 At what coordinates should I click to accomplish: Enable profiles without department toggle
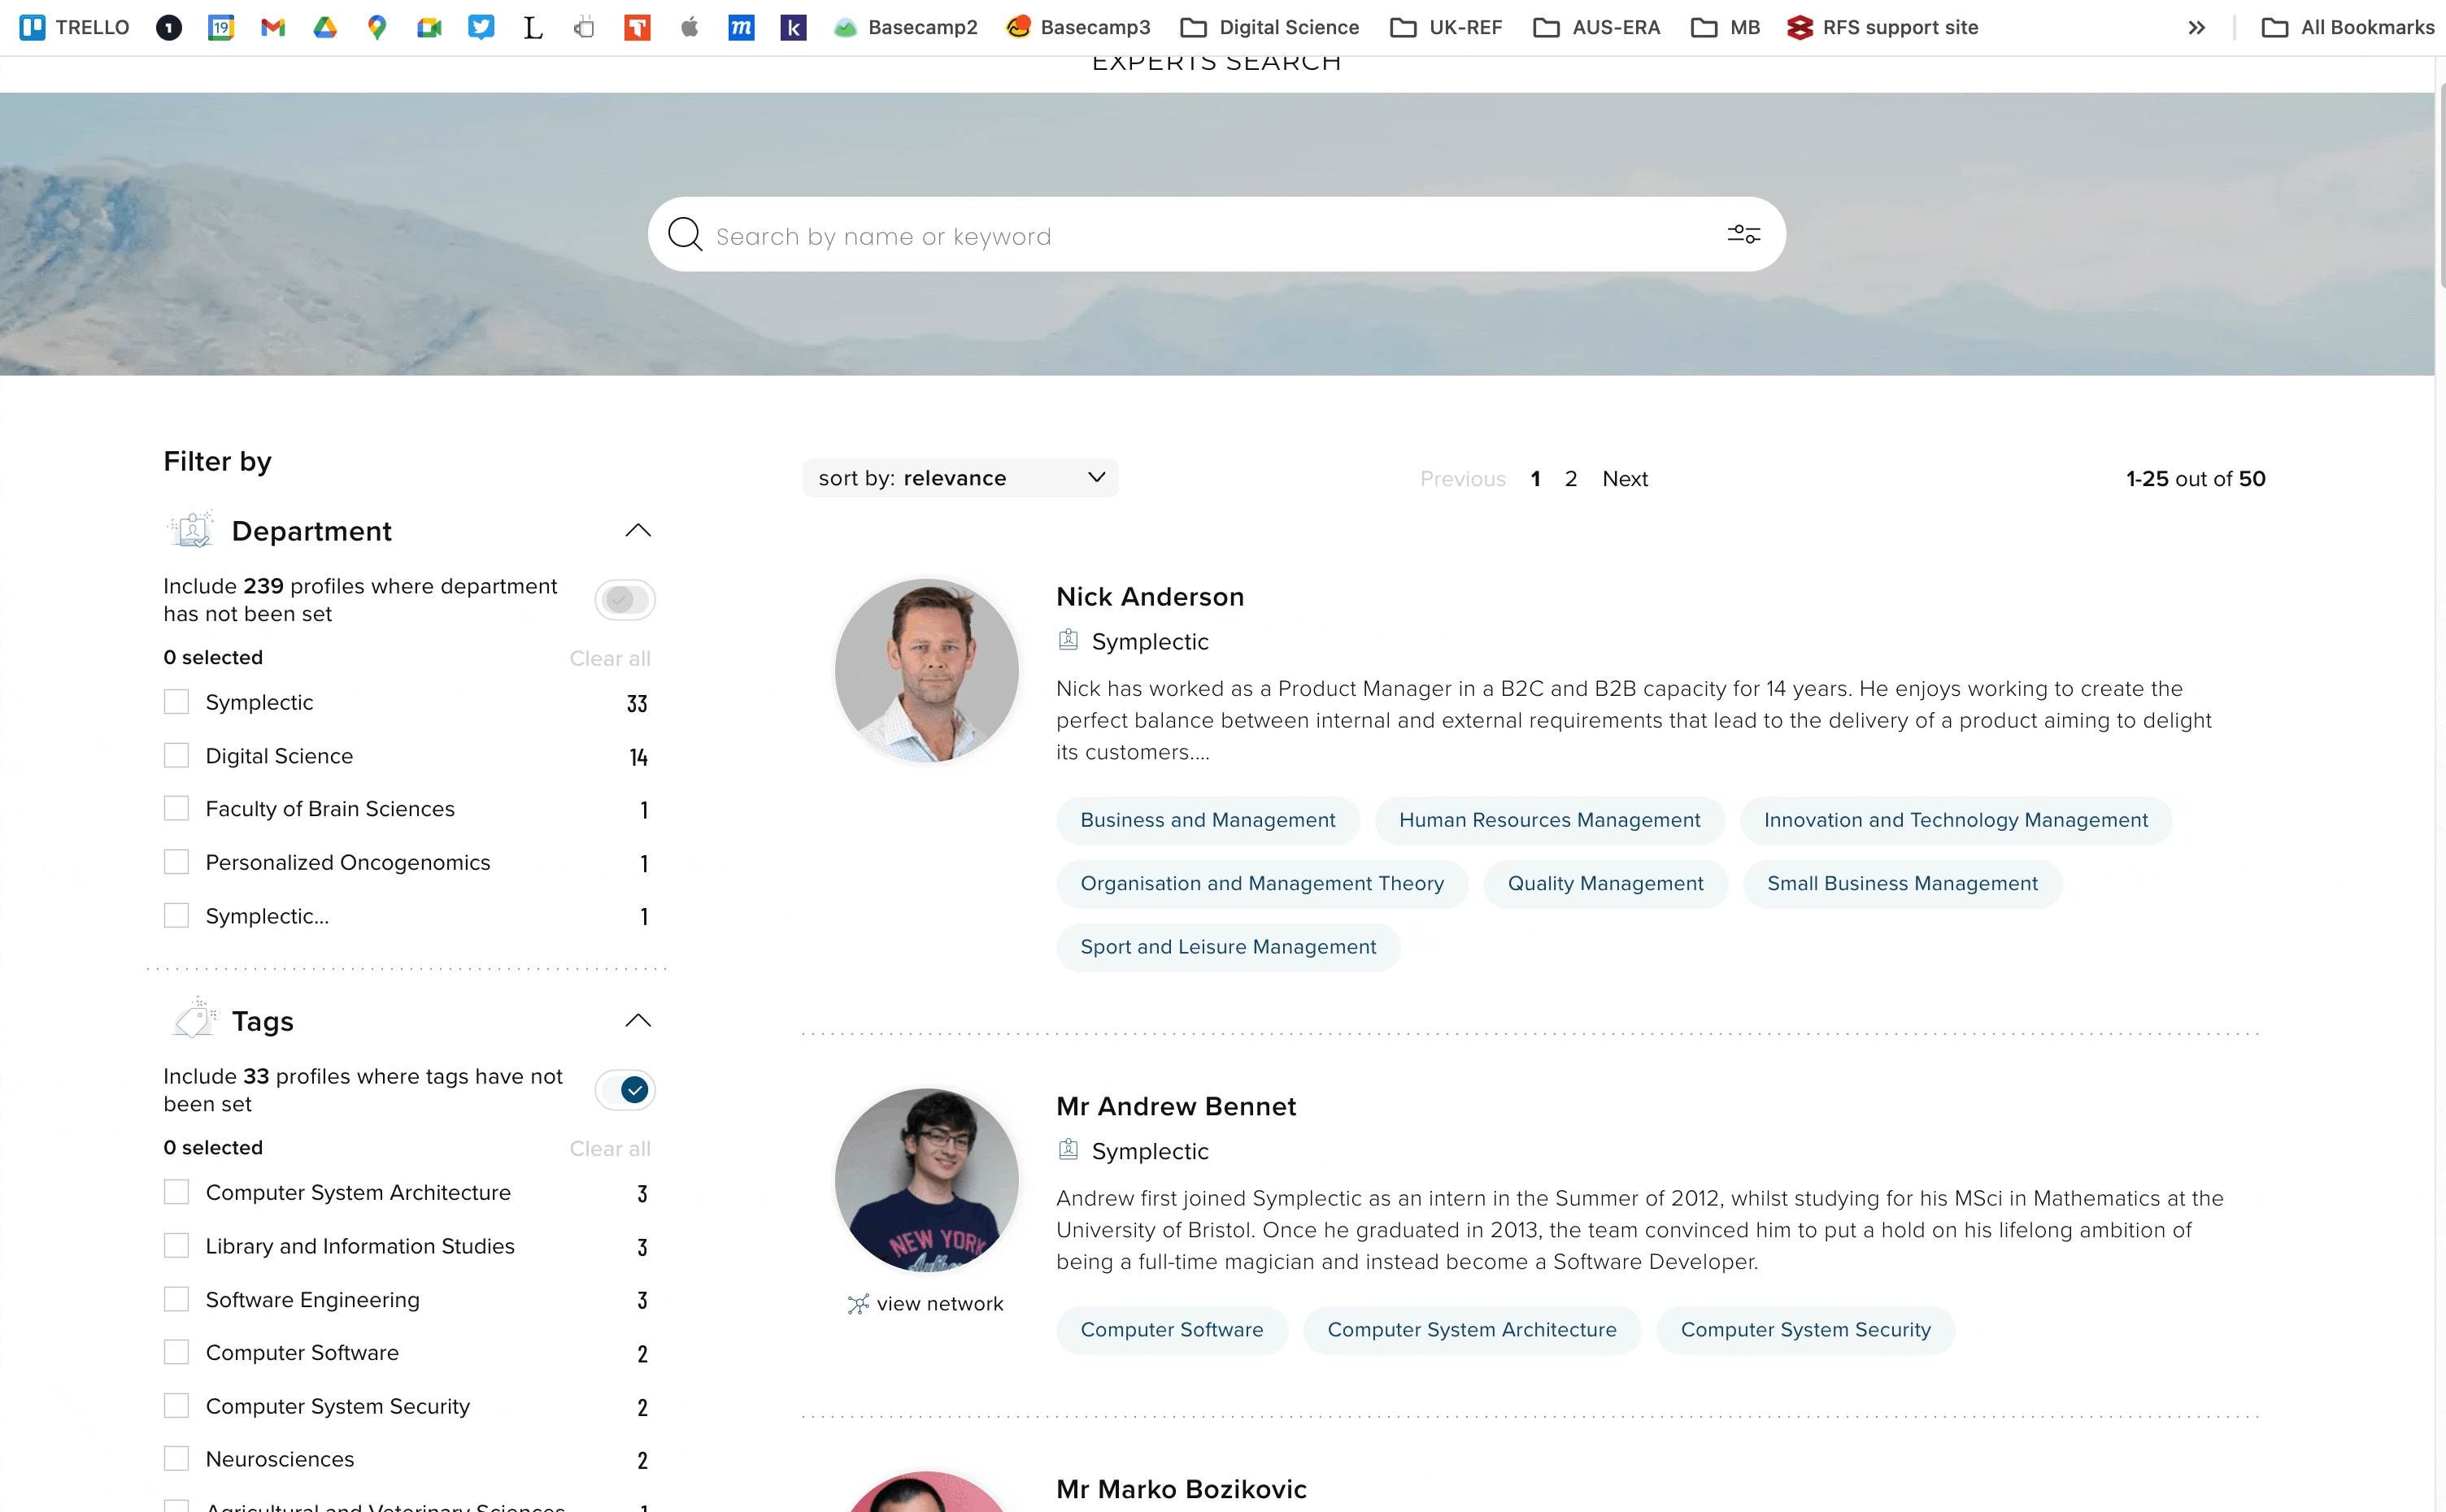tap(625, 600)
